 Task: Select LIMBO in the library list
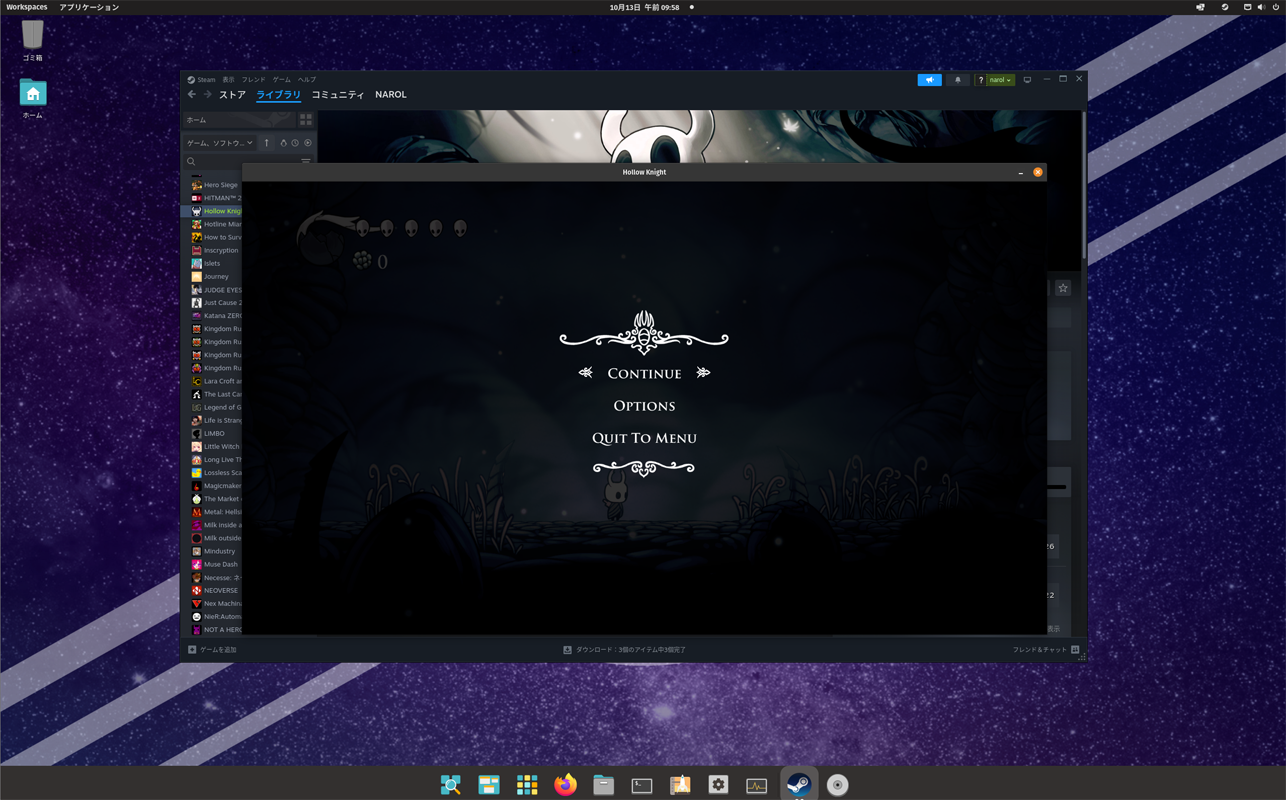[216, 433]
